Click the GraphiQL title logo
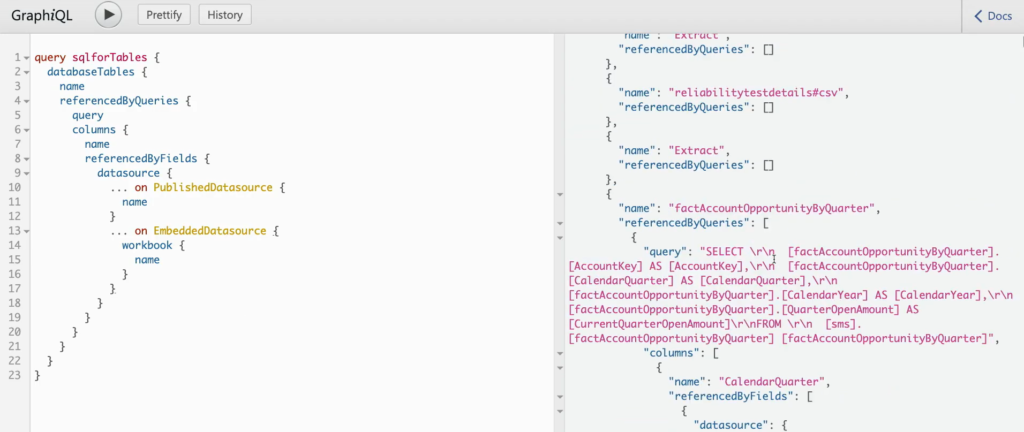The image size is (1024, 432). pyautogui.click(x=42, y=16)
